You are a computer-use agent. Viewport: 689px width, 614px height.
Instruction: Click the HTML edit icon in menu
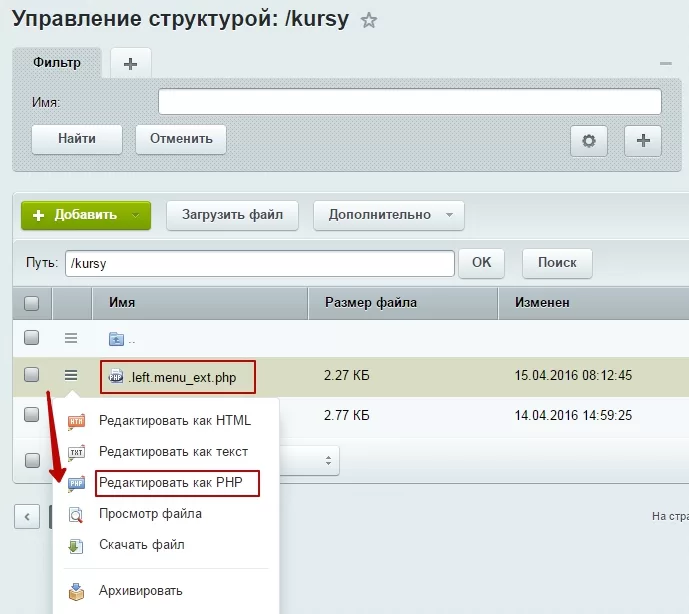[x=76, y=422]
